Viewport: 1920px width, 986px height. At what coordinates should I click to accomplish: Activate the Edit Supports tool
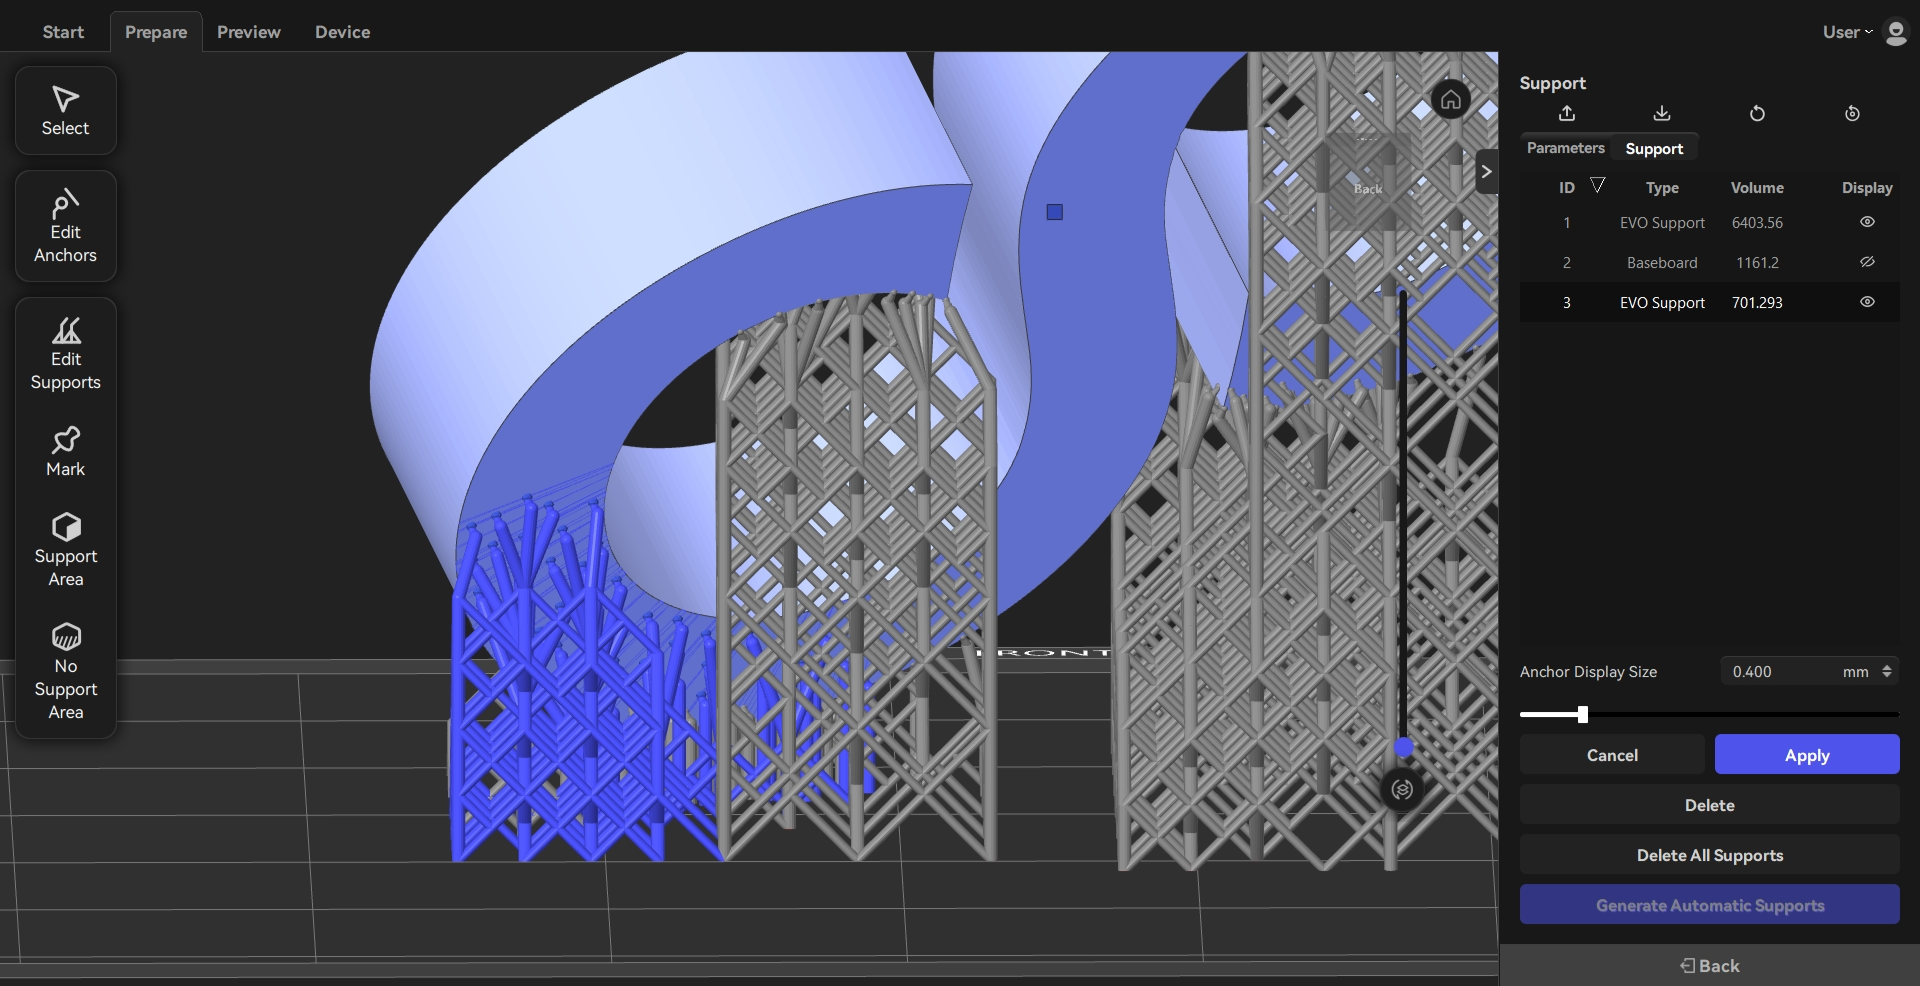[65, 354]
